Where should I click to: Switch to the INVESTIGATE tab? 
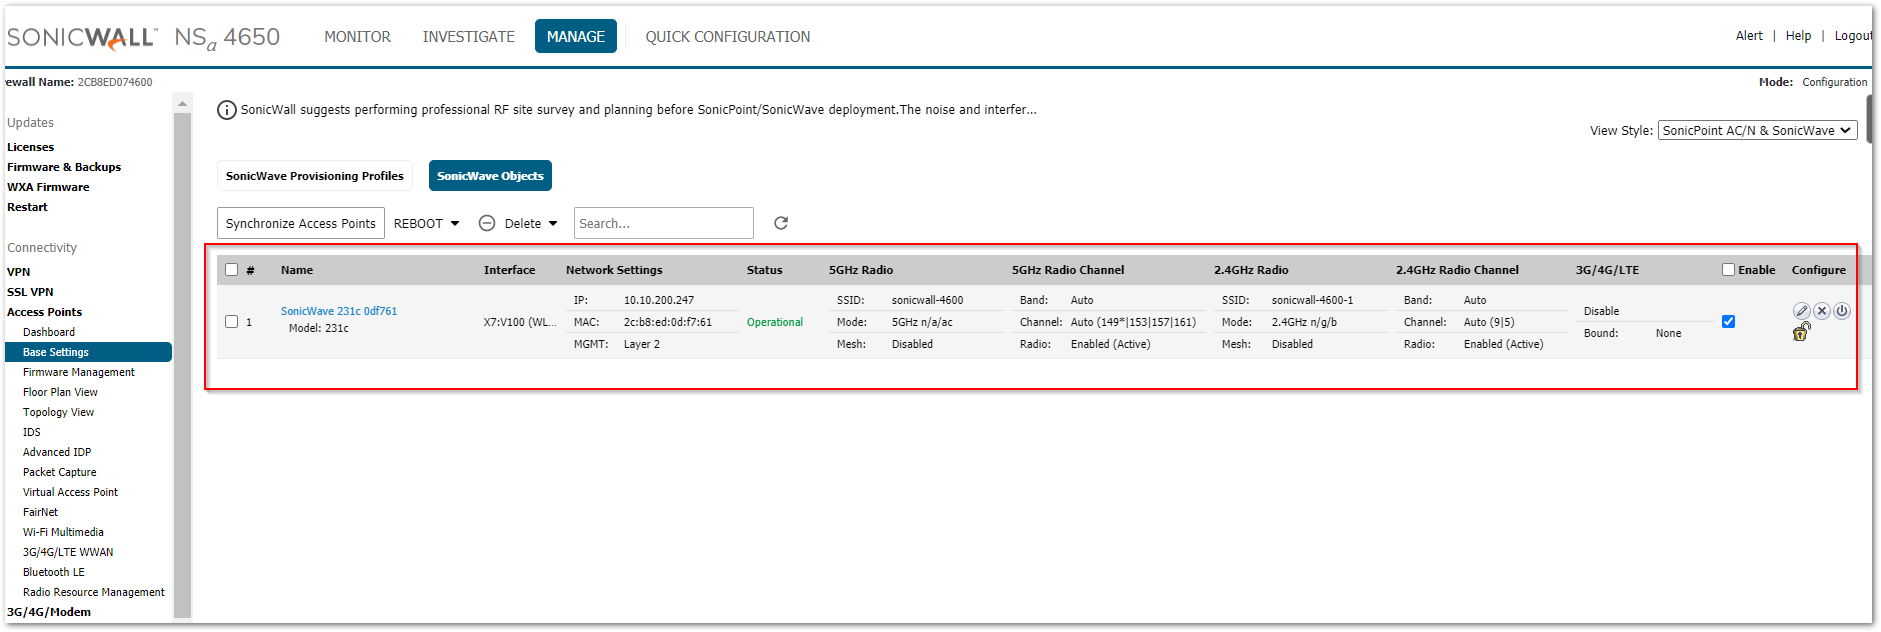click(x=468, y=37)
